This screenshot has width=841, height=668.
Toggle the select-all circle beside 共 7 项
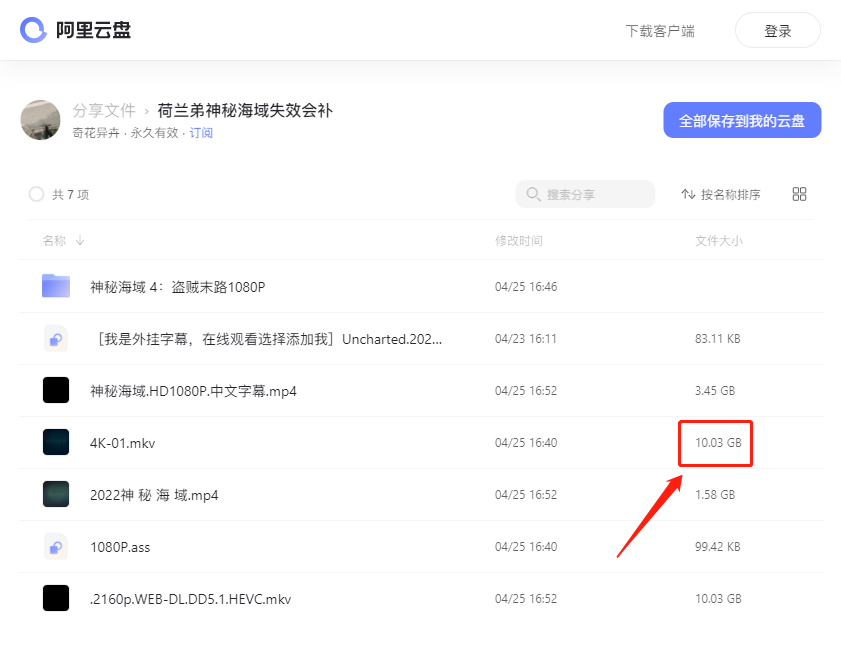(36, 194)
